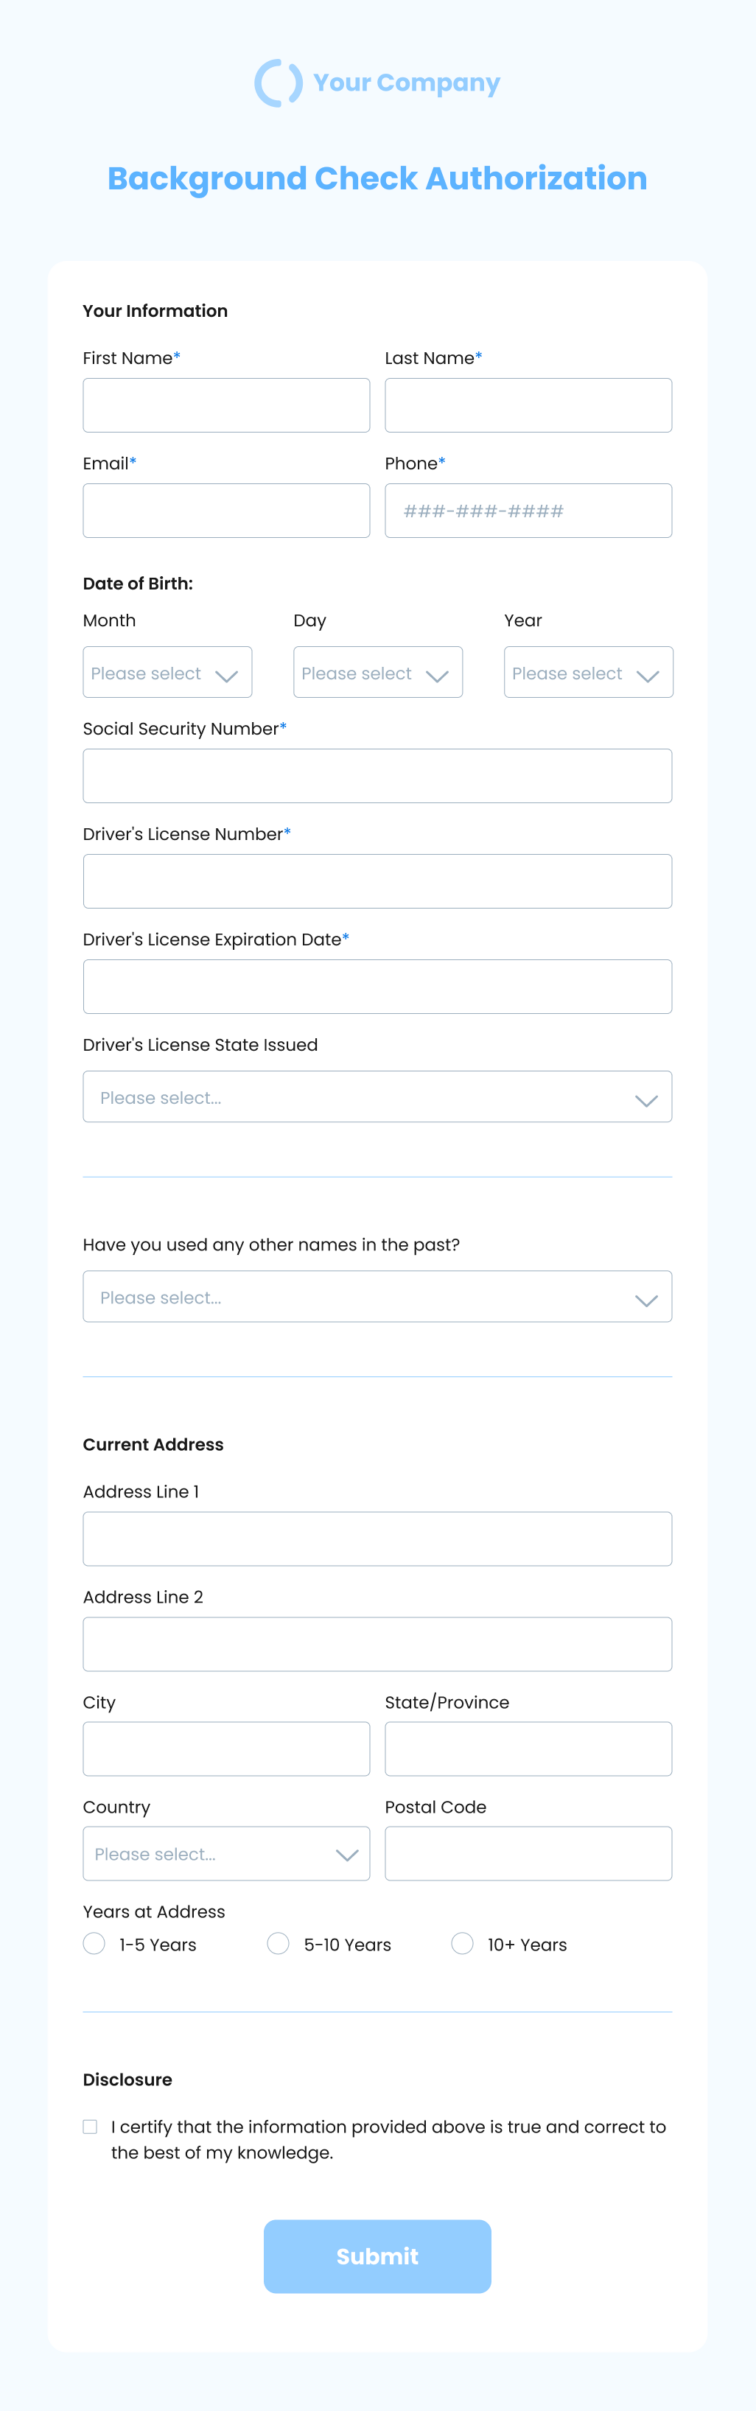Image resolution: width=756 pixels, height=2411 pixels.
Task: Check the information certification checkbox
Action: point(90,2127)
